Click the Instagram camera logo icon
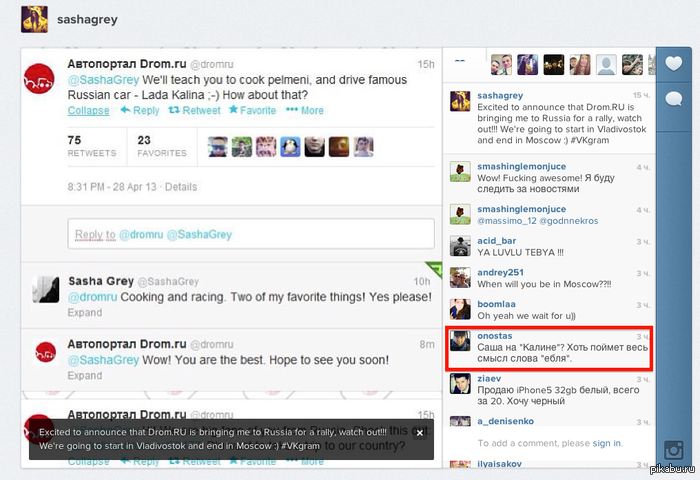Viewport: 700px width, 480px height. 673,450
